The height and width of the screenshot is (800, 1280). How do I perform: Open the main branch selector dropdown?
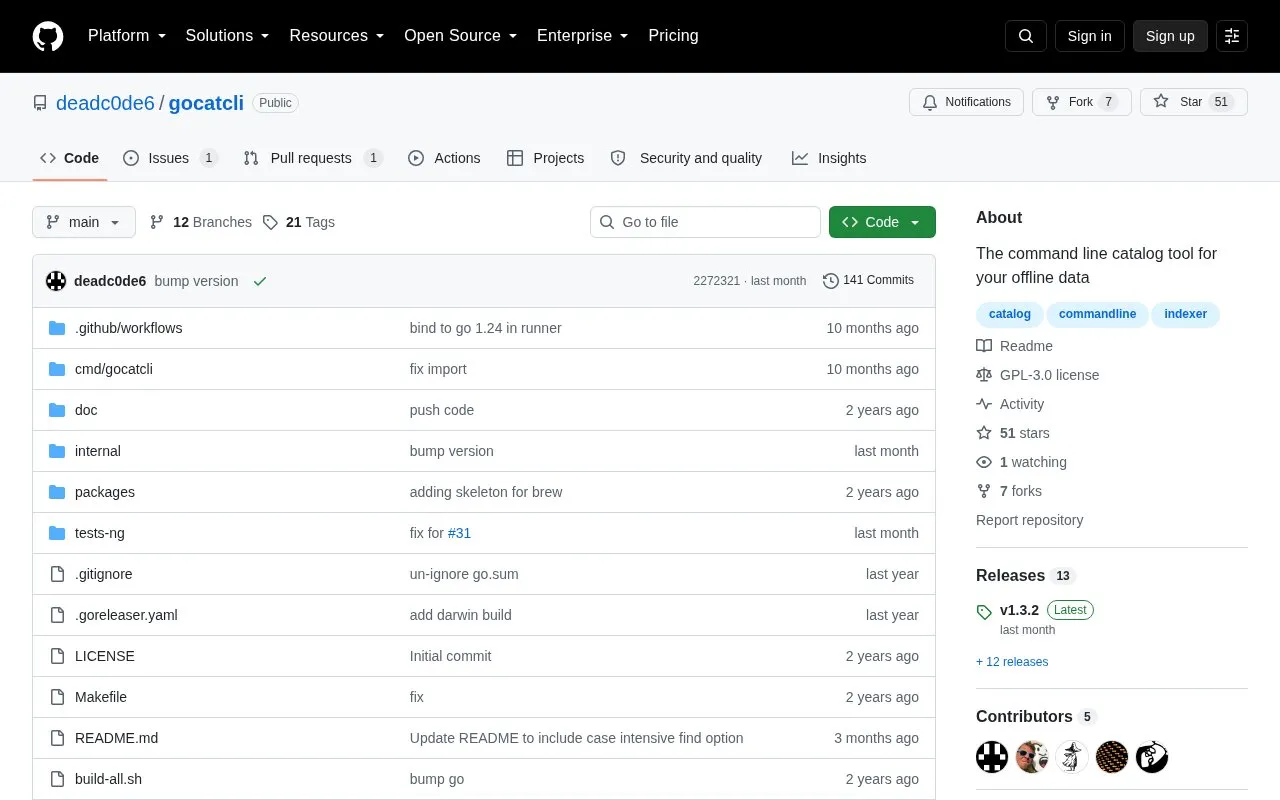click(x=84, y=222)
